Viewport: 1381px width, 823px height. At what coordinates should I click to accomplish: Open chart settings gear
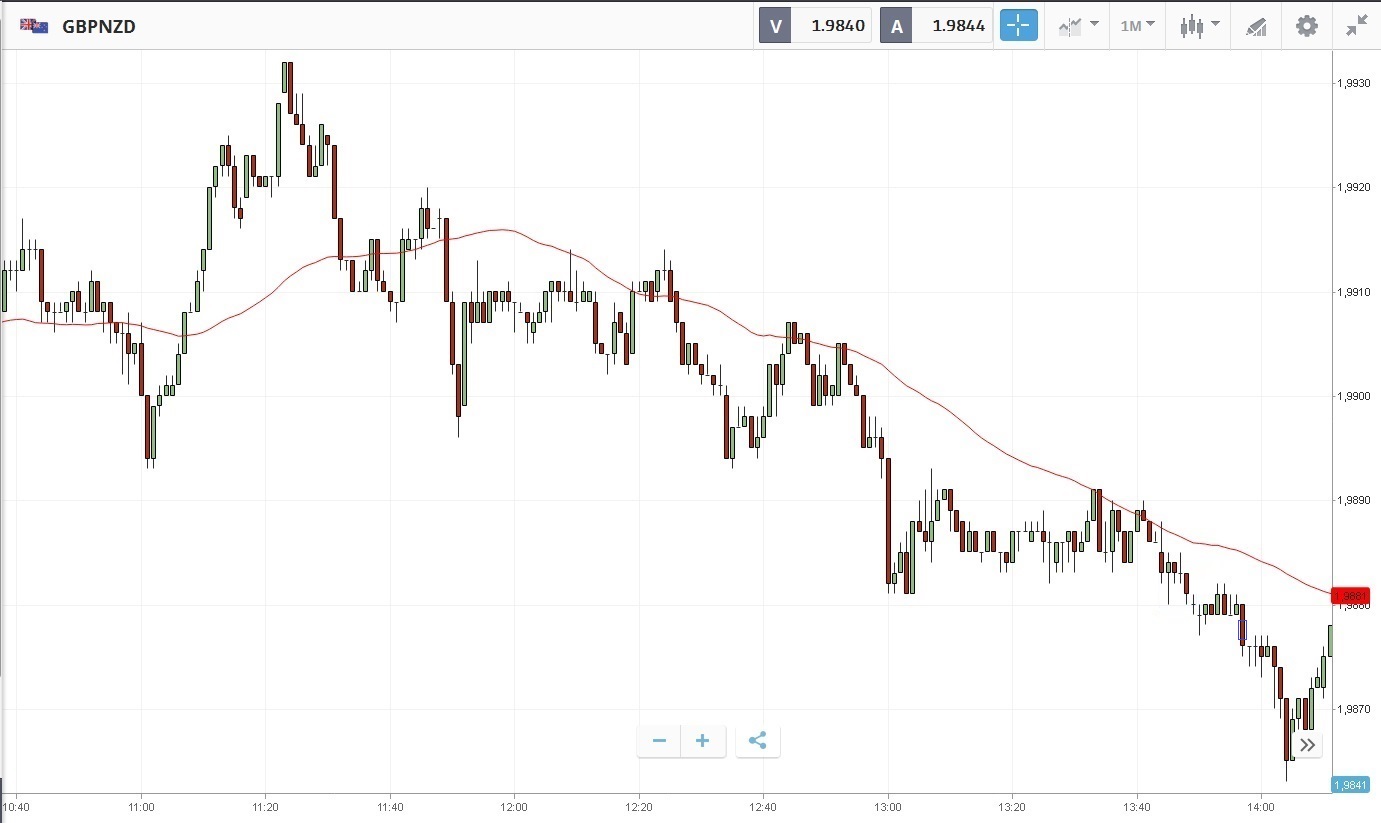(x=1307, y=26)
